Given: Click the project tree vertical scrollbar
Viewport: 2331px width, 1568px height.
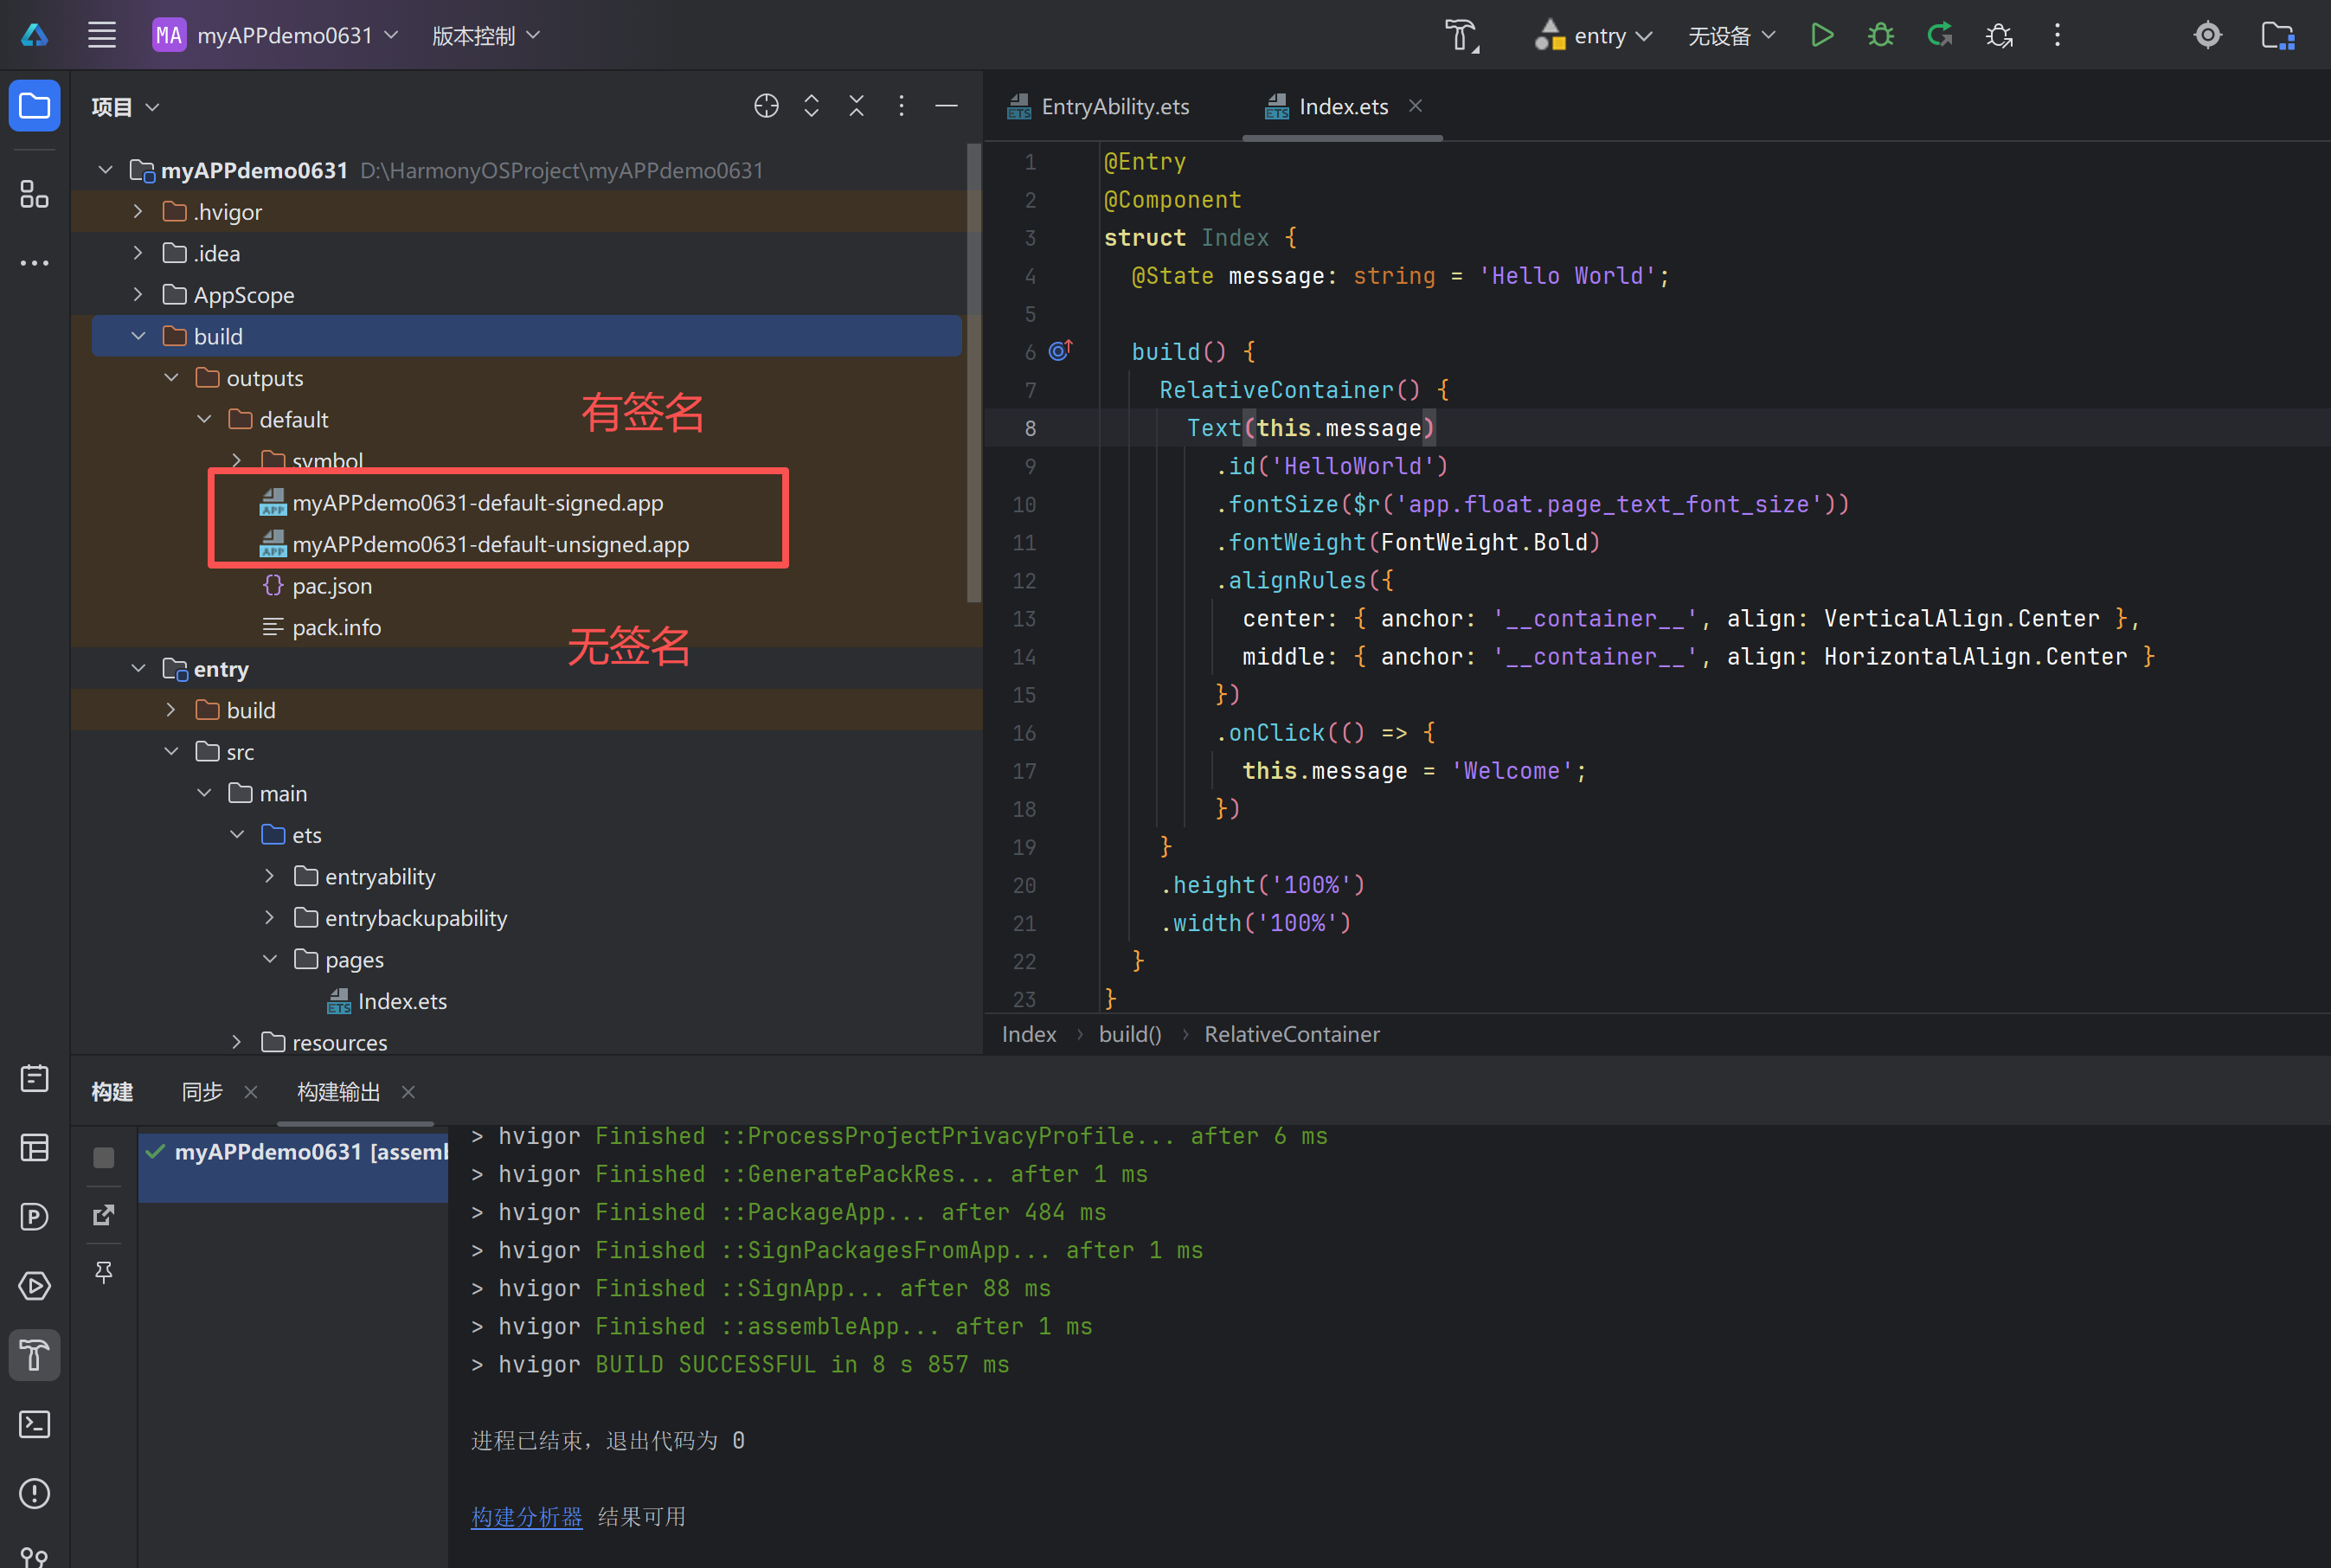Looking at the screenshot, I should click(973, 372).
